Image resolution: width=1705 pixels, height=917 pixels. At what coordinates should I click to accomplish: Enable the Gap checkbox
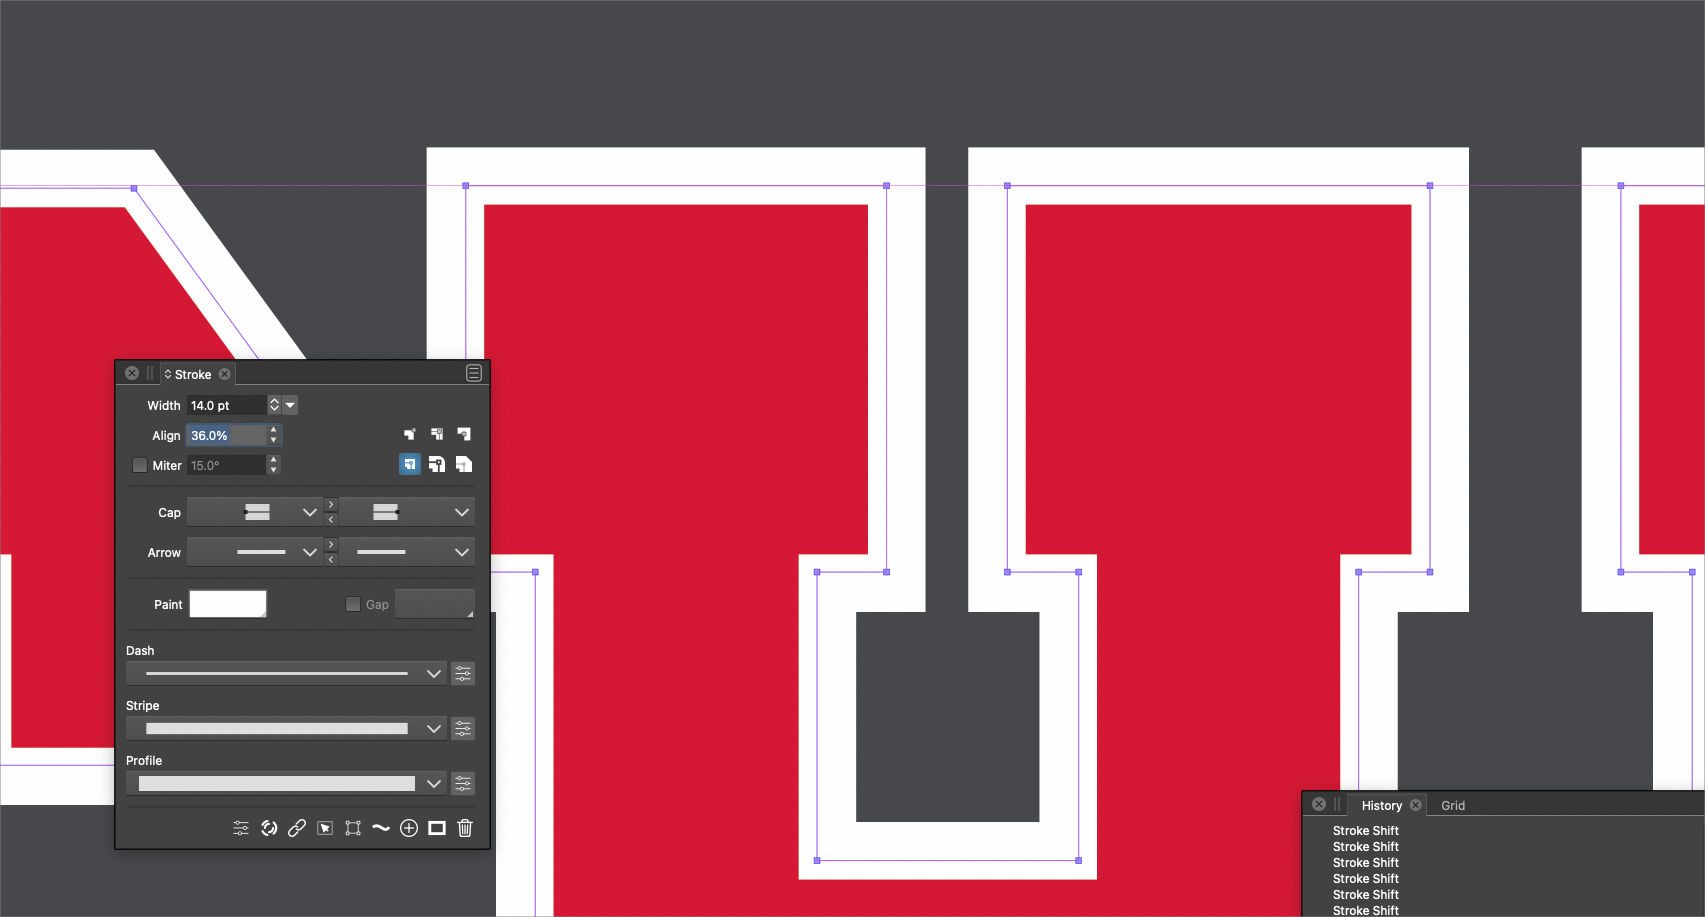pos(353,604)
